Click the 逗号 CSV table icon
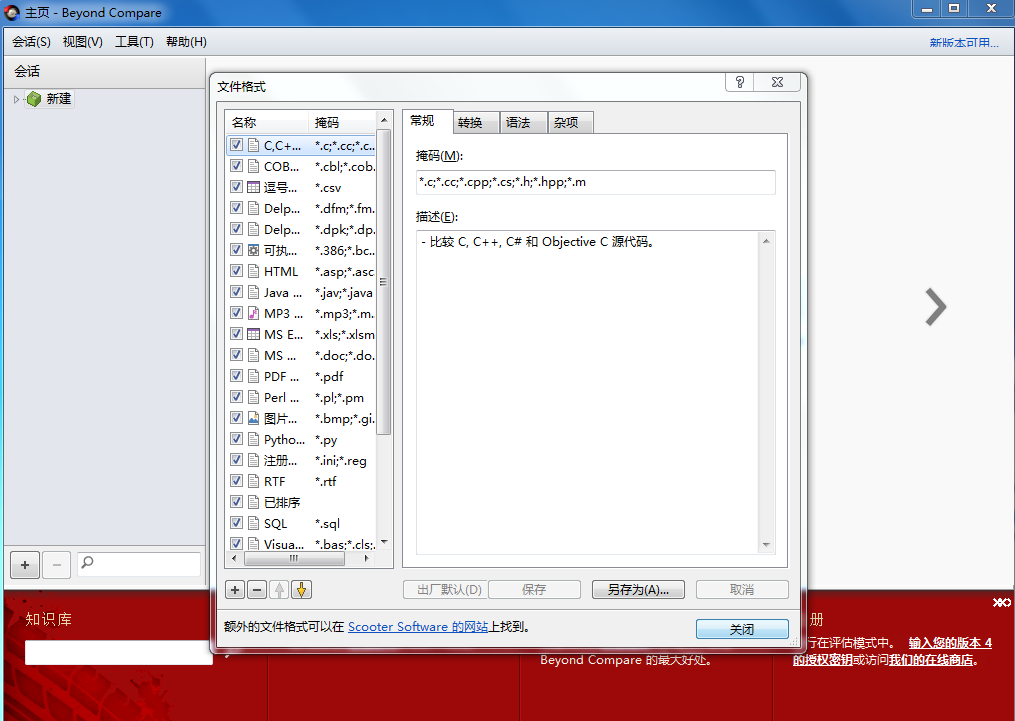1015x721 pixels. 254,187
